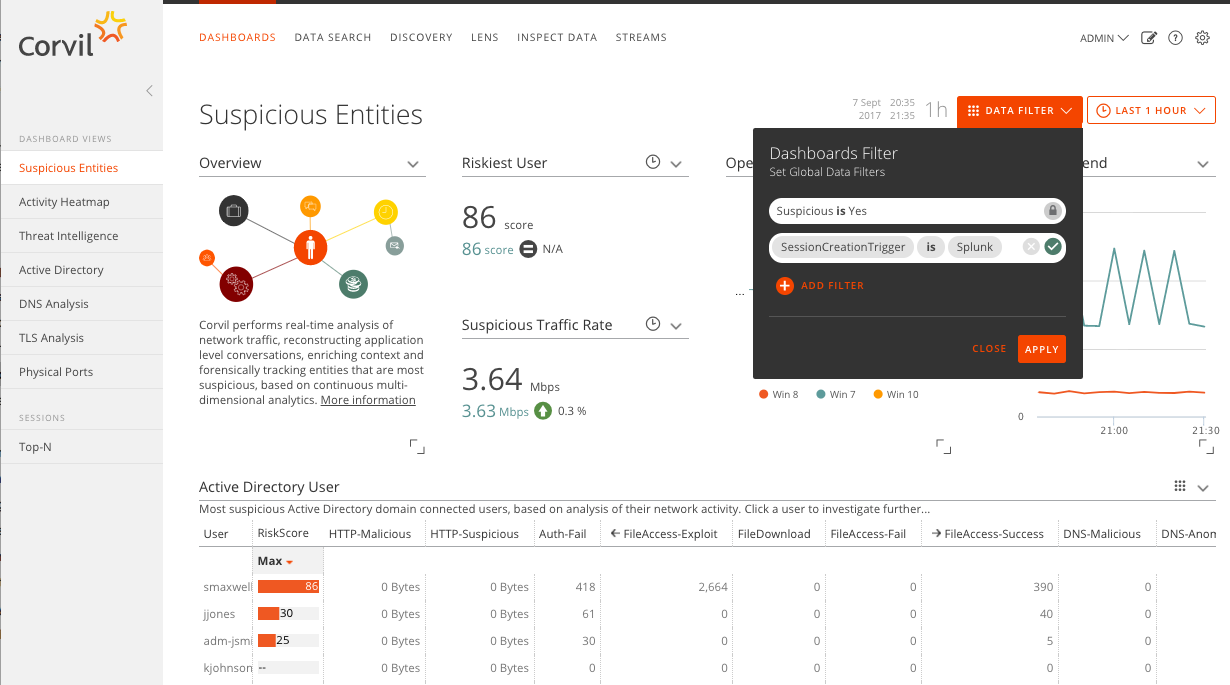Select Threat Intelligence dashboard view
Screen dimensions: 1230x685
[81, 236]
